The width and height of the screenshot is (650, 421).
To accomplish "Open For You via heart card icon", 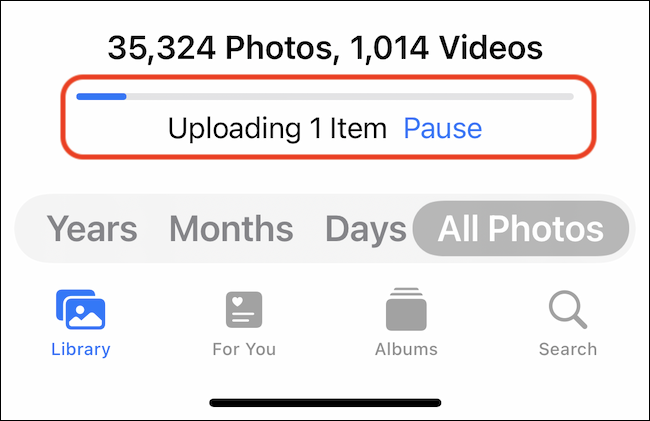I will (244, 310).
